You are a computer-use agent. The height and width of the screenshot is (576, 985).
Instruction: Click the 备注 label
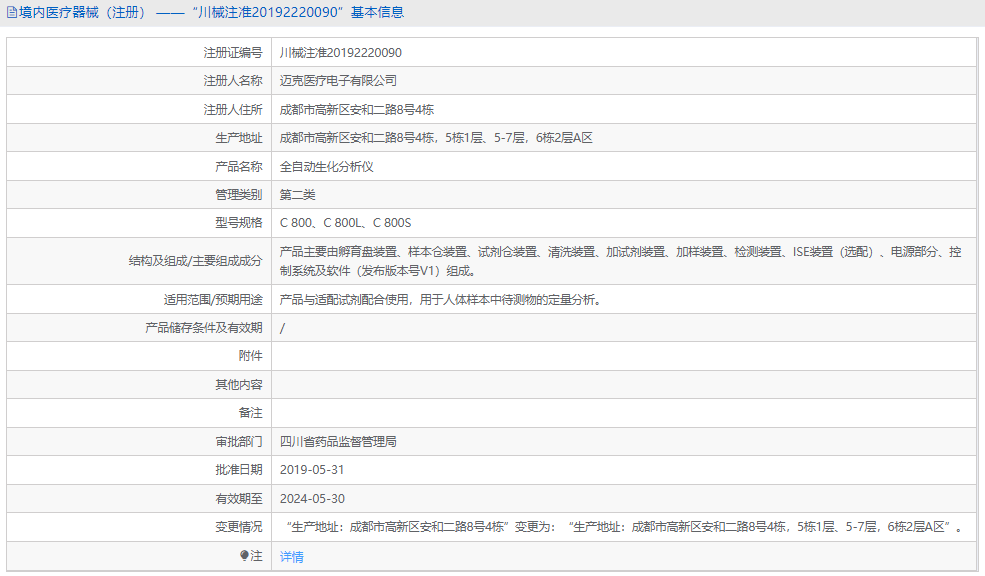(x=251, y=413)
